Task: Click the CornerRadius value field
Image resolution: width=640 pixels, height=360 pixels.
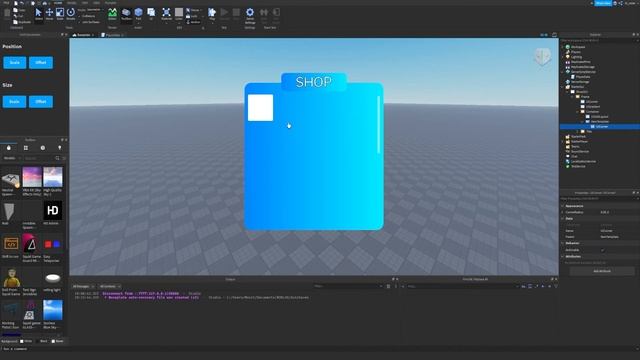Action: pyautogui.click(x=619, y=212)
